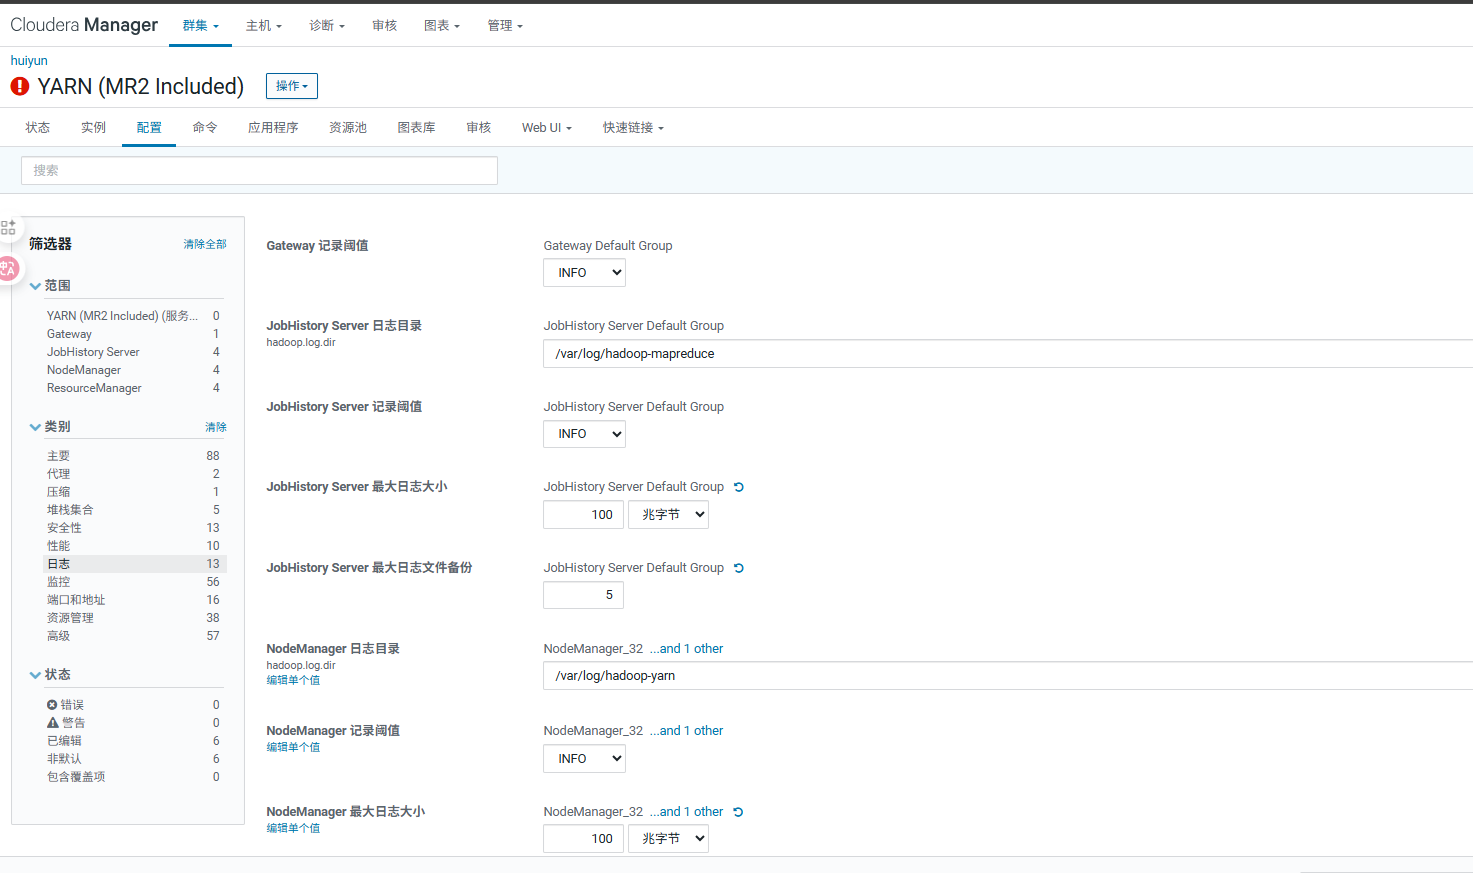
Task: Open the Web UI dropdown tab
Action: click(546, 128)
